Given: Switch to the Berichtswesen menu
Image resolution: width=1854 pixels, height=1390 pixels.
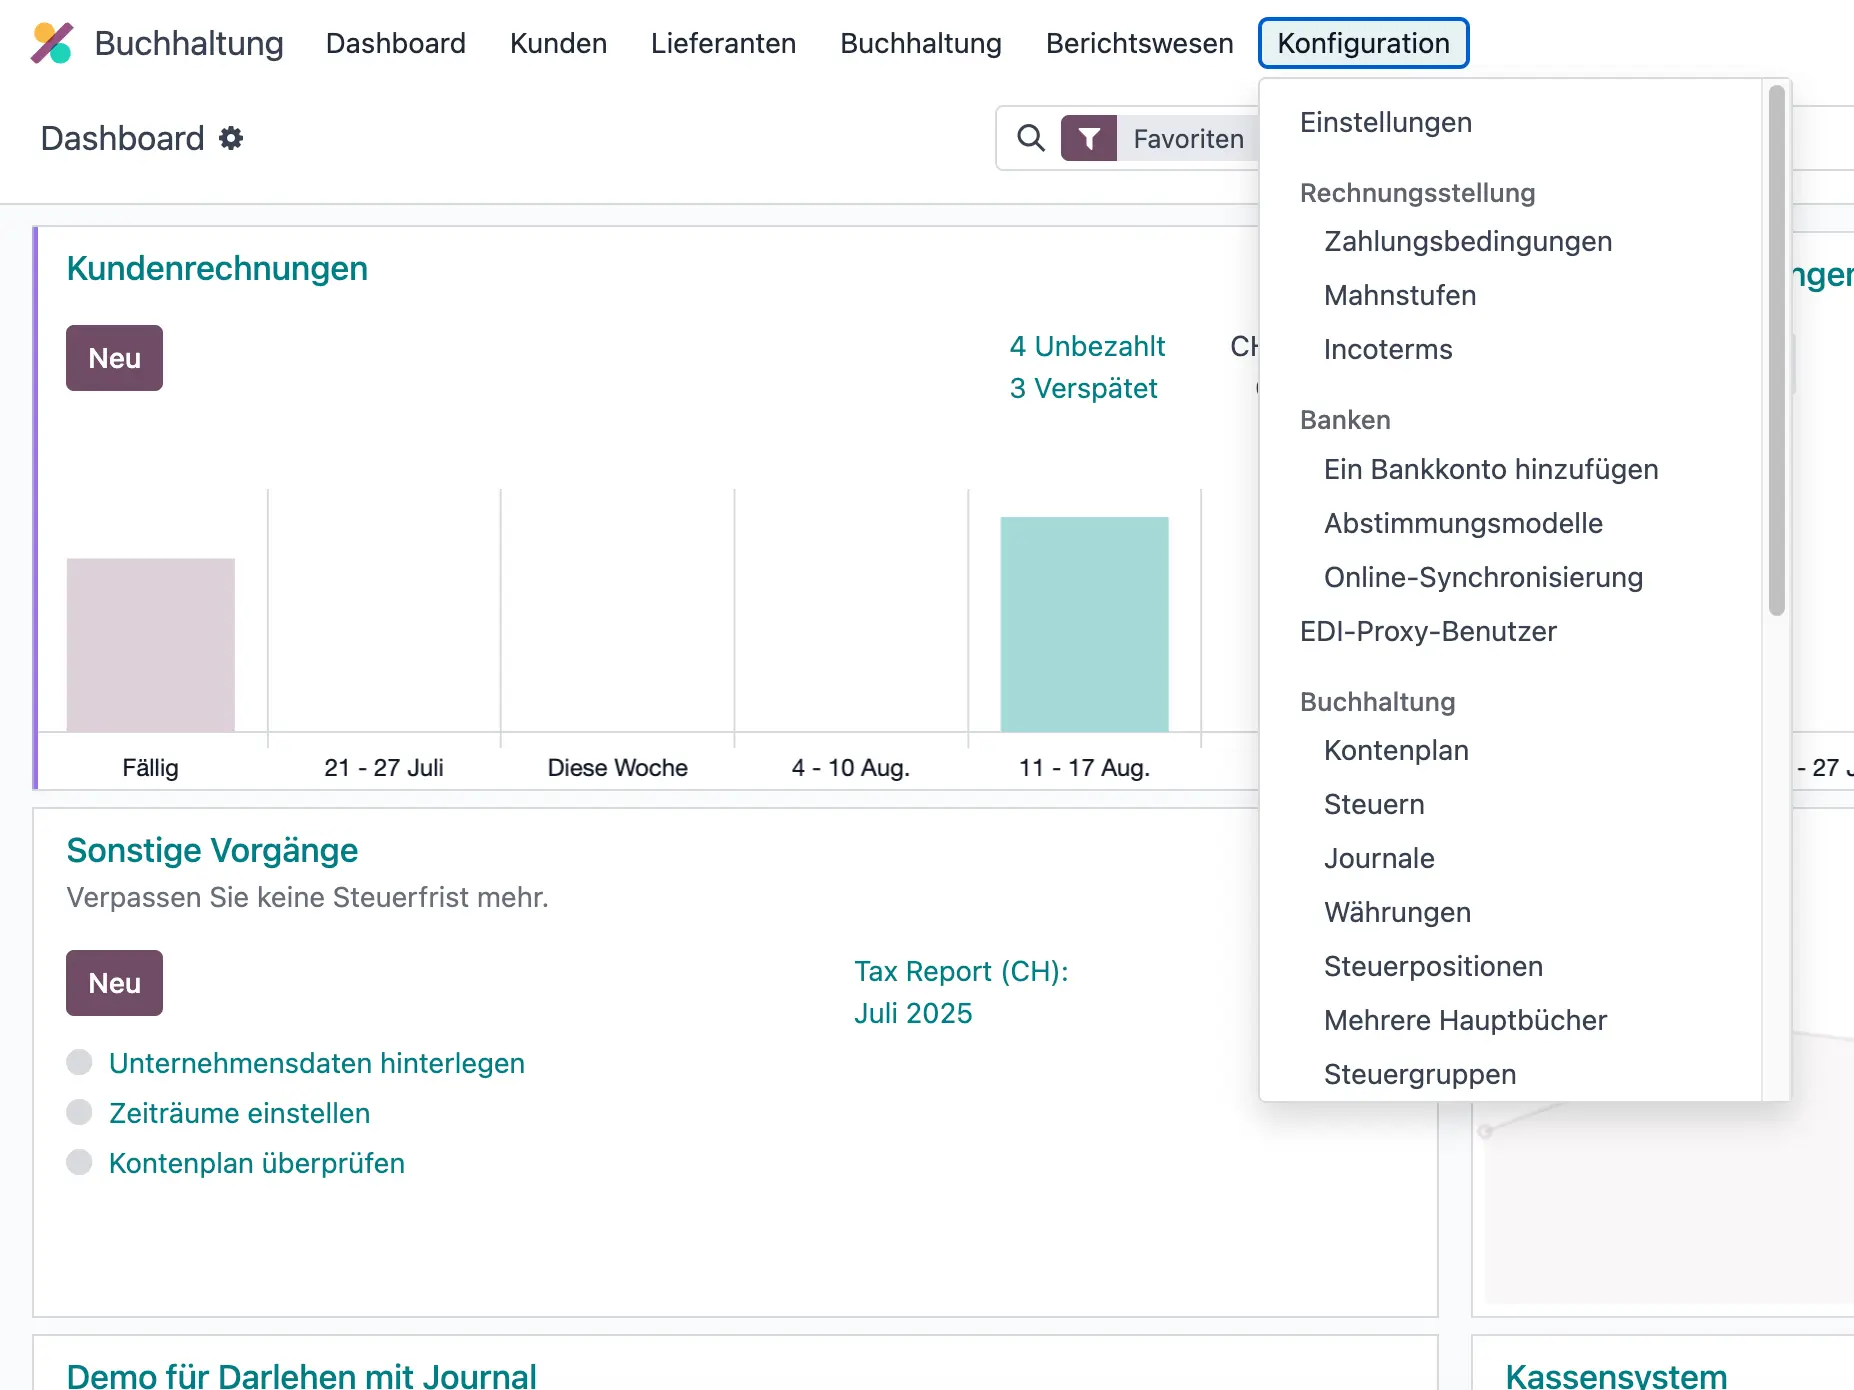Looking at the screenshot, I should (1138, 43).
